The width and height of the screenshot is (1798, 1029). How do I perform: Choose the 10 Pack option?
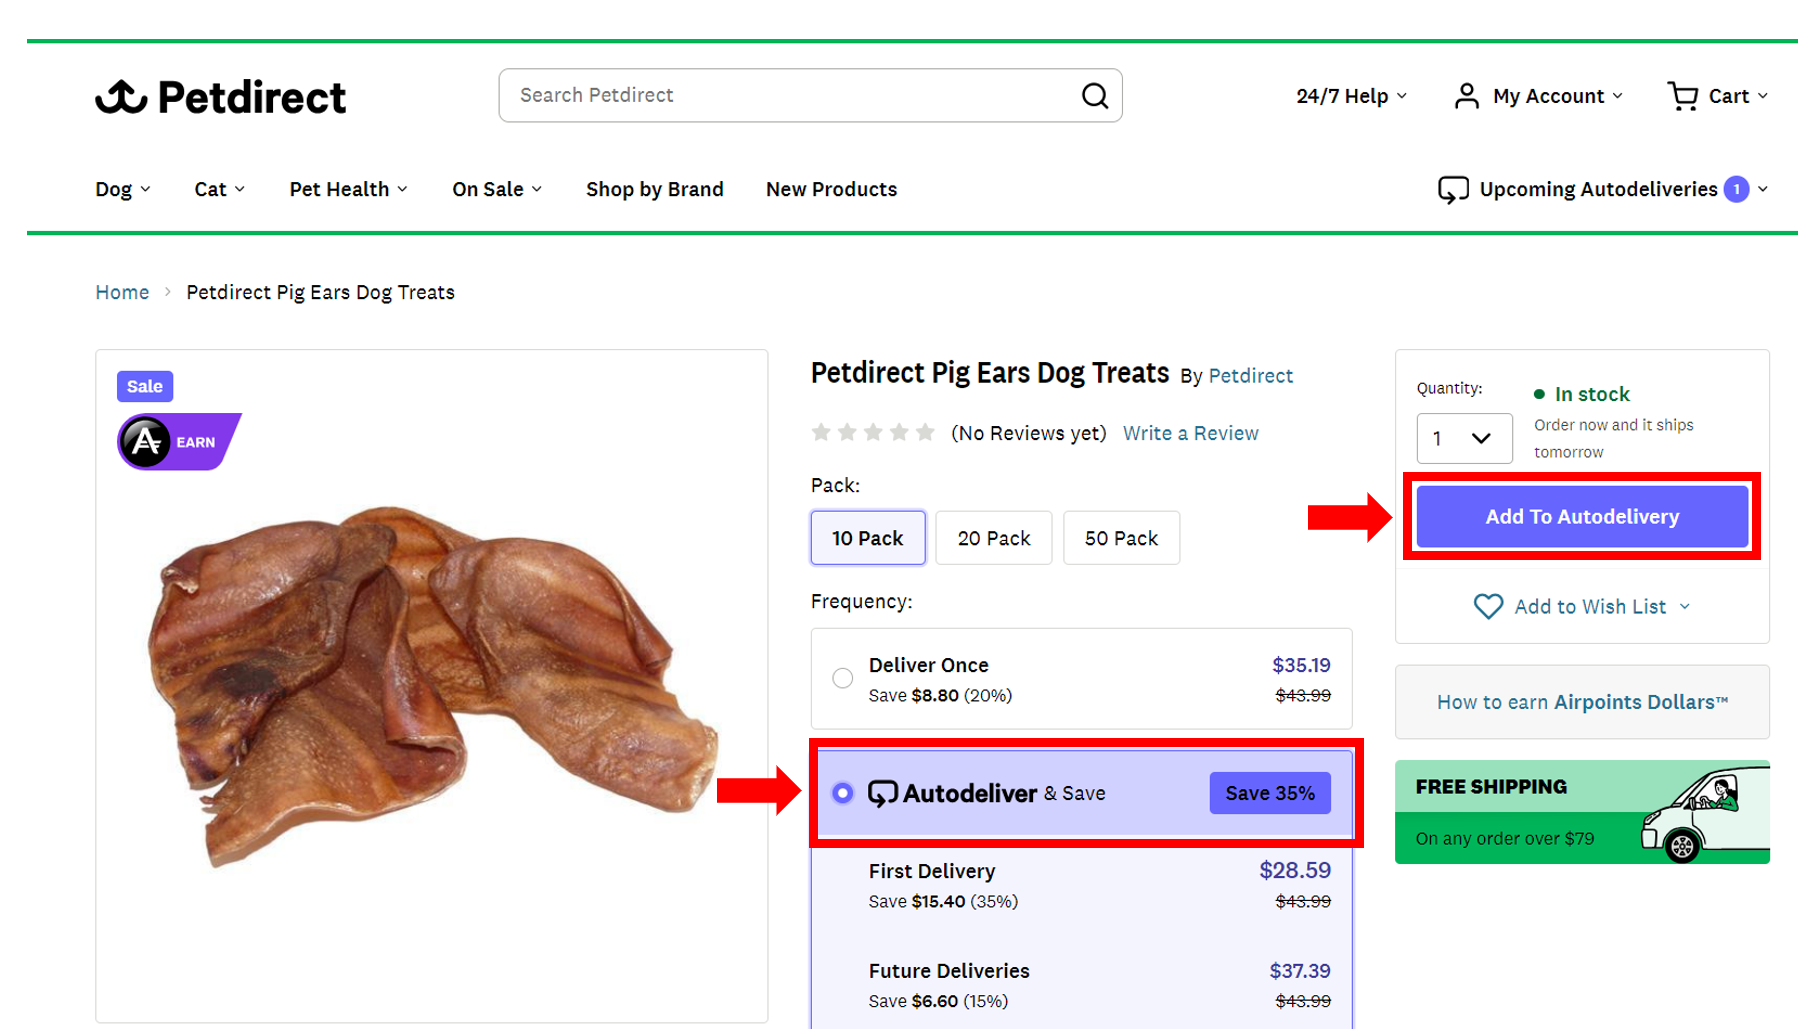click(x=868, y=538)
